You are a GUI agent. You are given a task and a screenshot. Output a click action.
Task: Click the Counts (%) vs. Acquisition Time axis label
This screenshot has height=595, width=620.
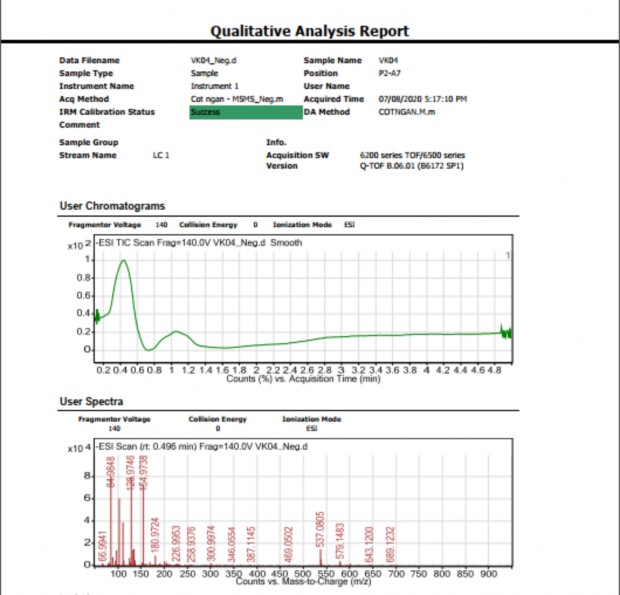(303, 378)
